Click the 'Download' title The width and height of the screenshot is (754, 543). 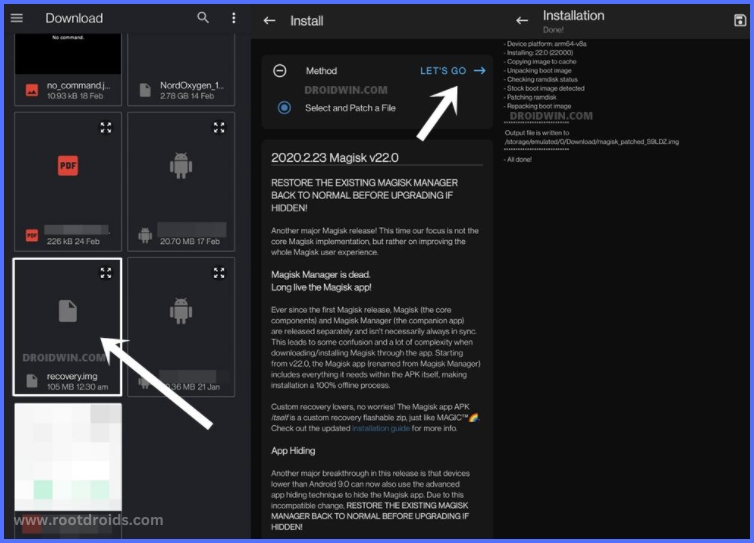74,18
